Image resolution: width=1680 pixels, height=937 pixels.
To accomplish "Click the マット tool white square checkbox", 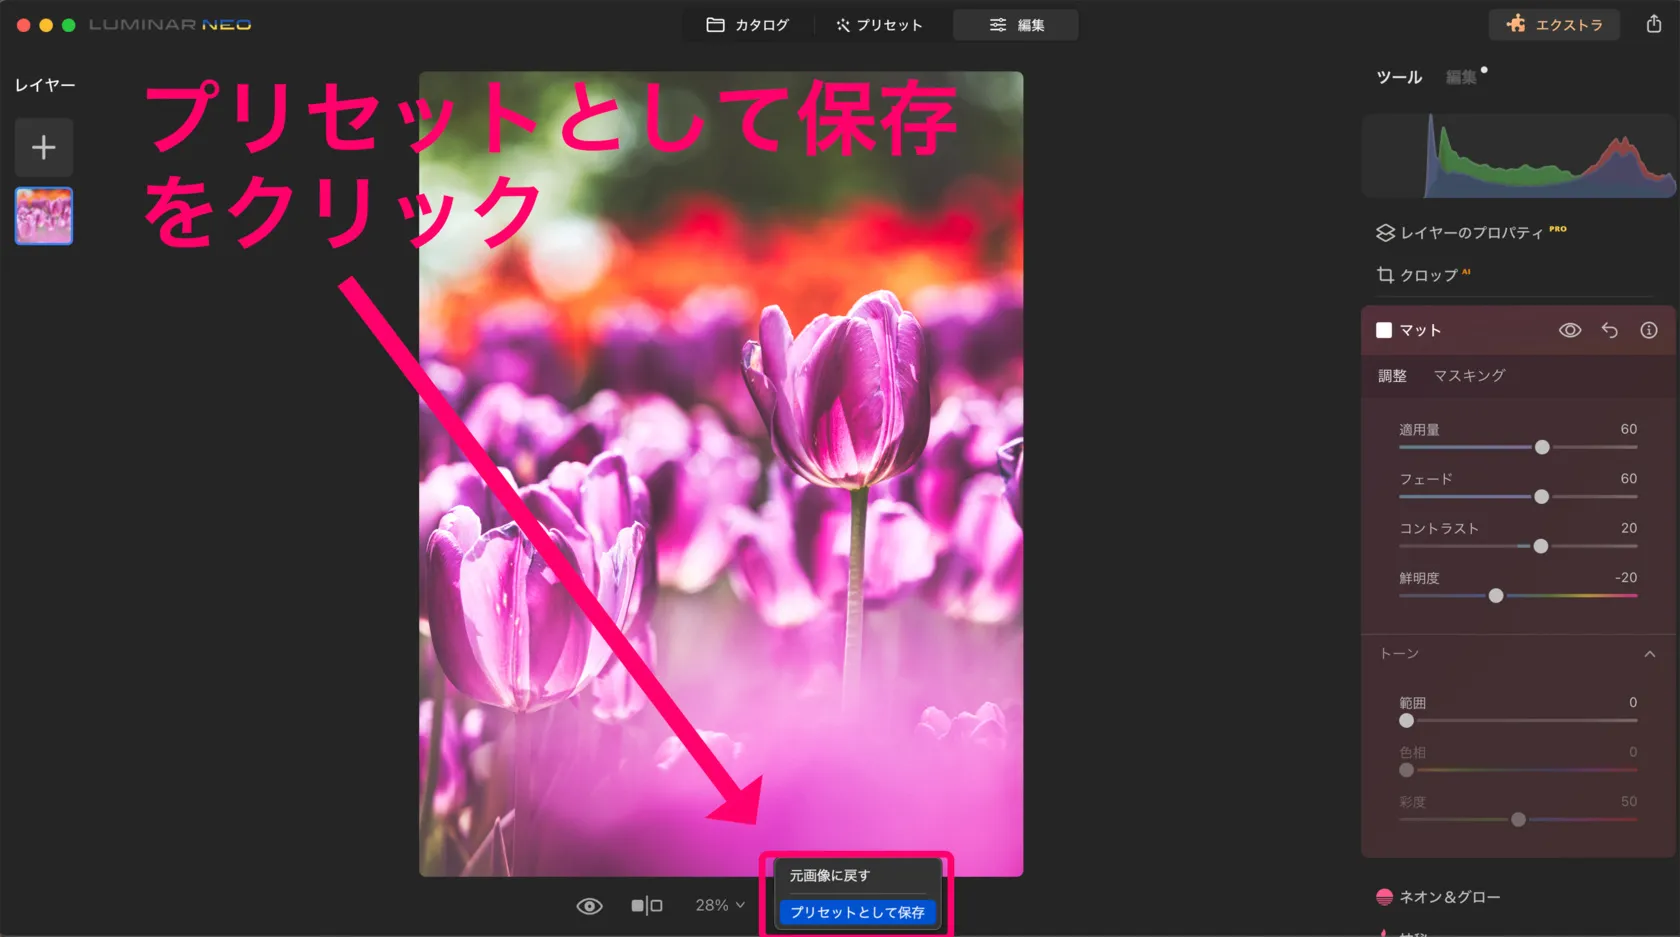I will pyautogui.click(x=1384, y=330).
